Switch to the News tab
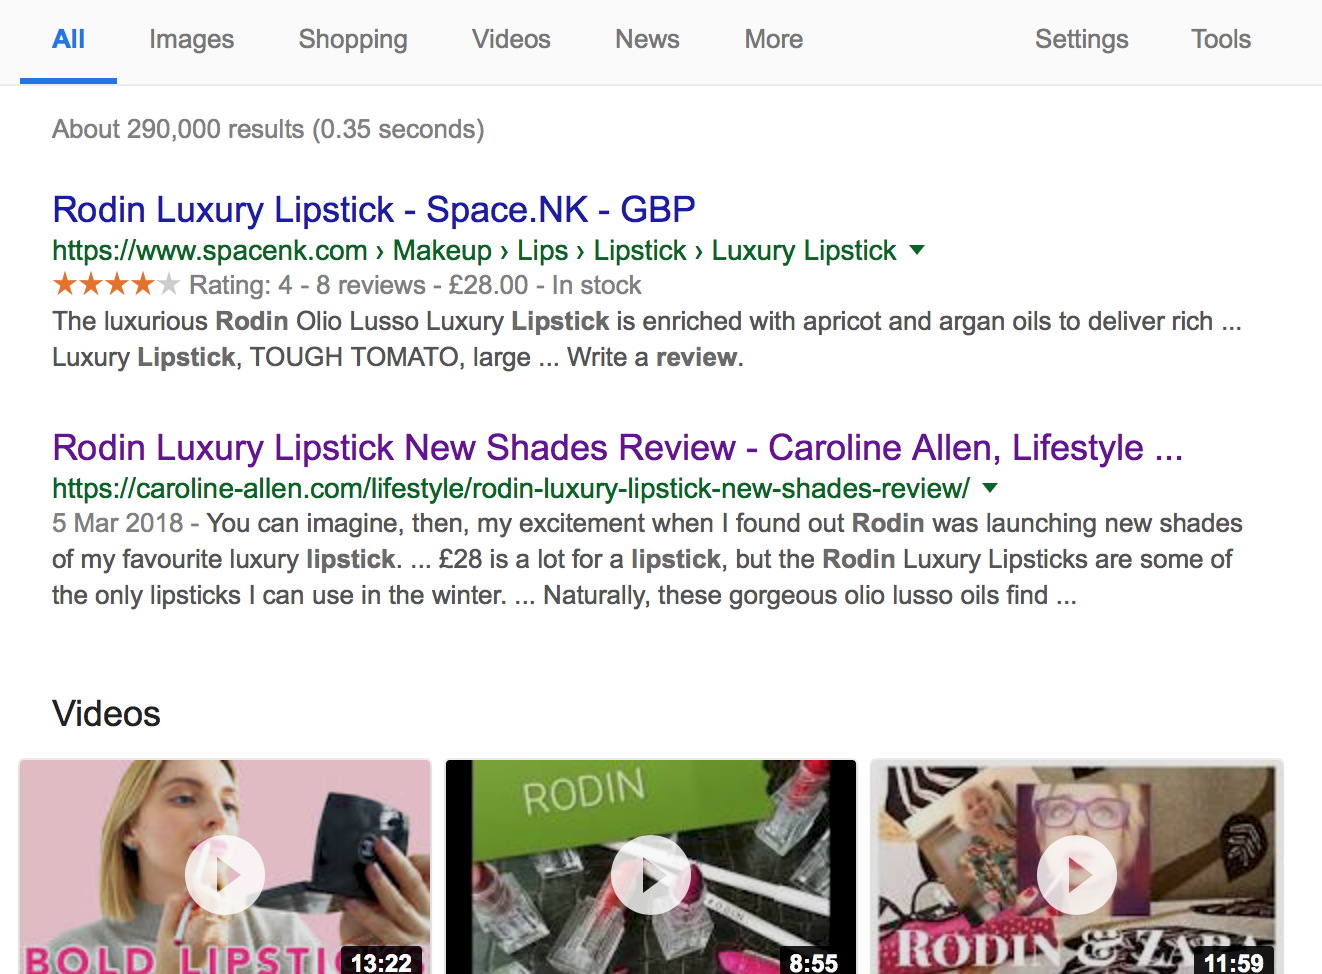The height and width of the screenshot is (974, 1322). point(647,39)
